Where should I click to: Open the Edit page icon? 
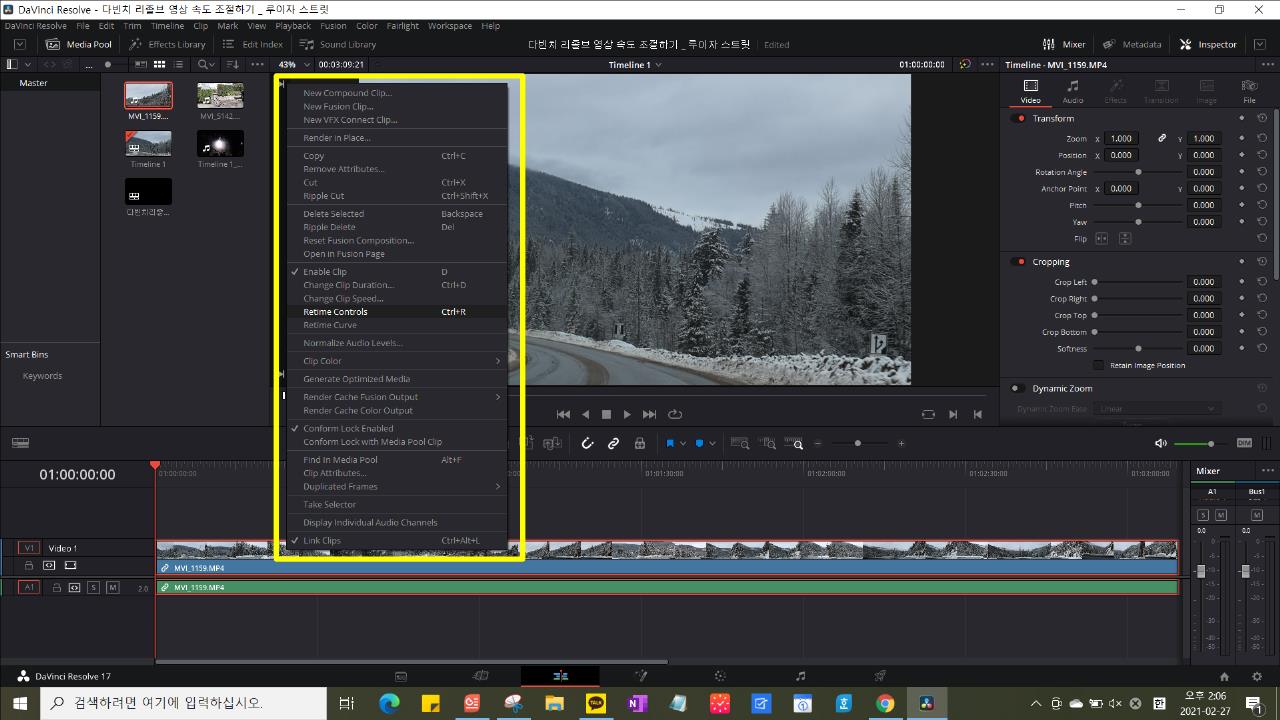560,676
